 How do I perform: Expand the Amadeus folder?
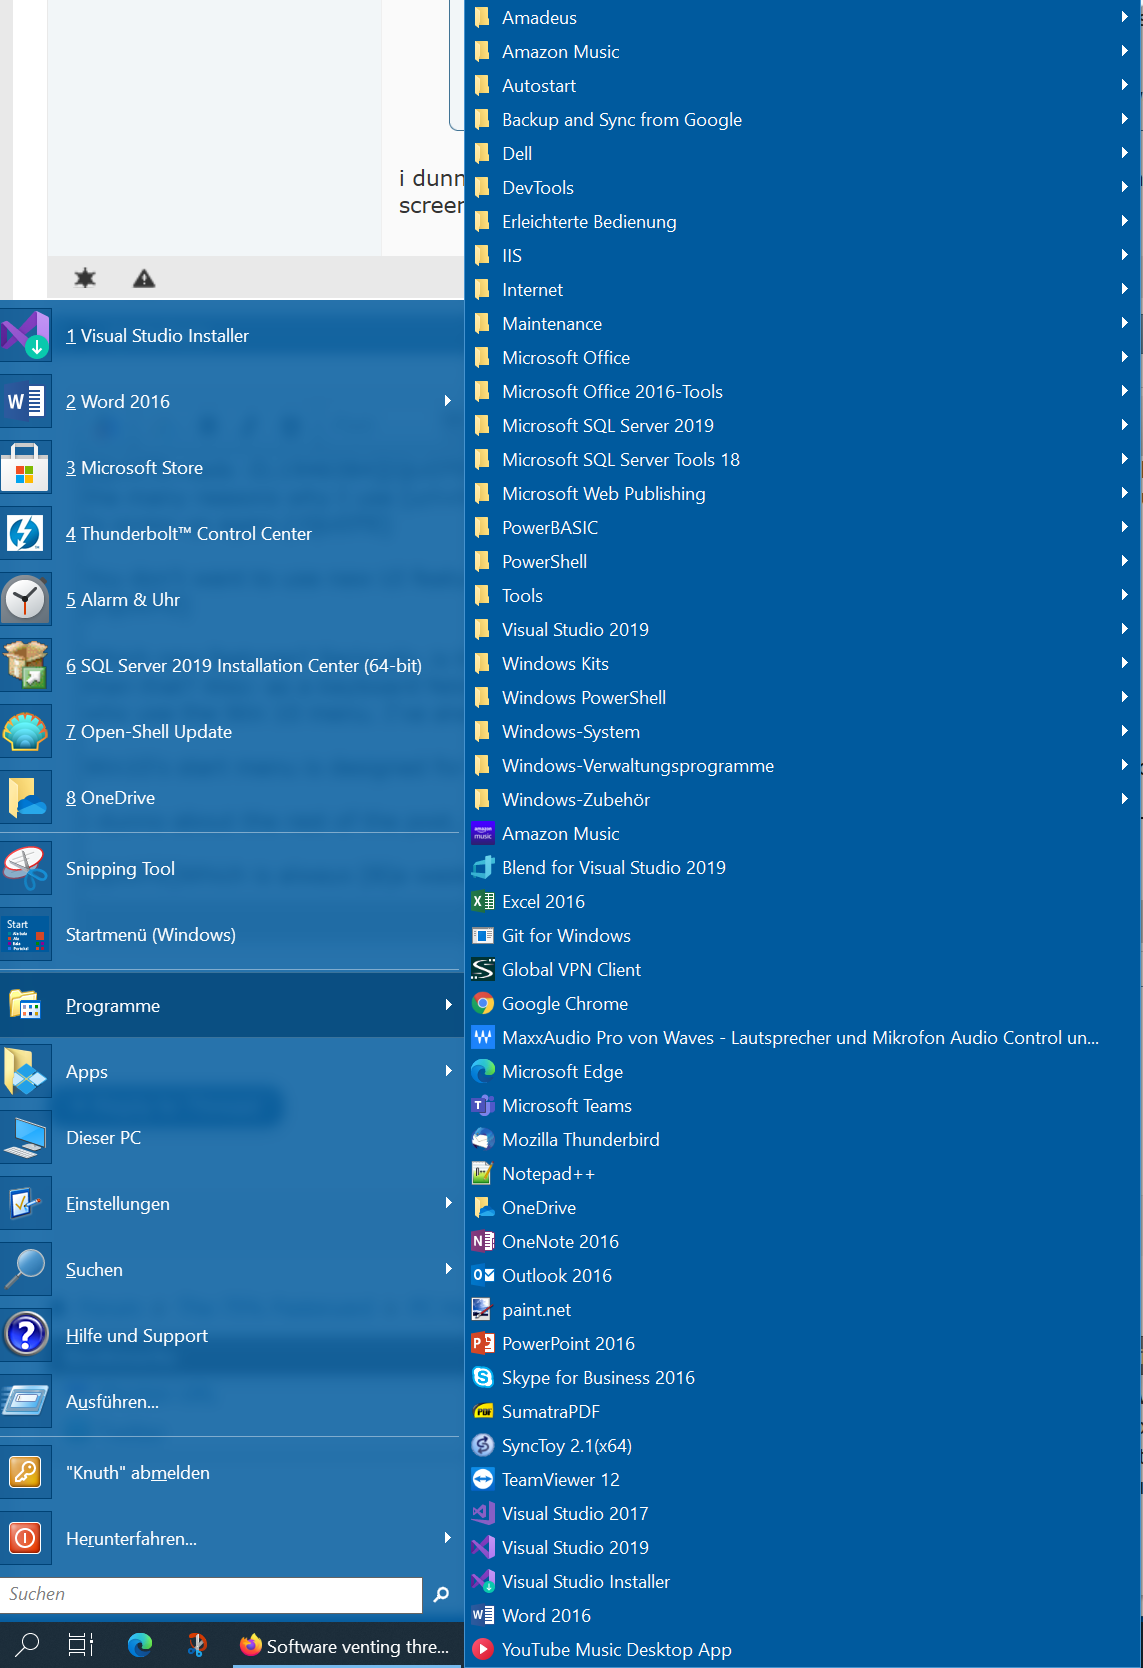coord(802,18)
